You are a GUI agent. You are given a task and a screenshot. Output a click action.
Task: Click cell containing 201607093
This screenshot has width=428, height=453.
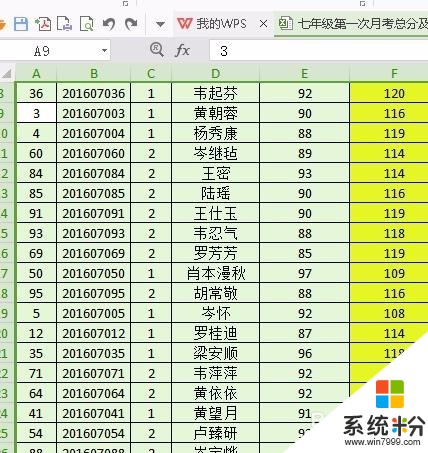click(94, 233)
